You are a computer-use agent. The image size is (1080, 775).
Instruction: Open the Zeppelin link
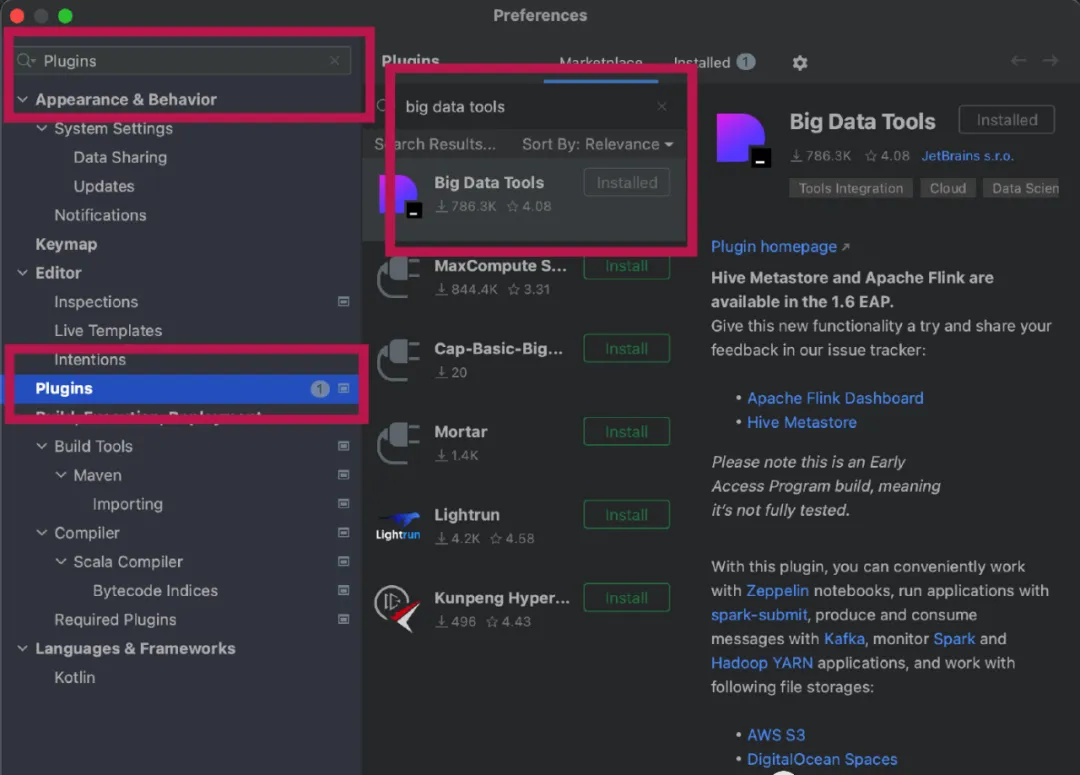778,590
